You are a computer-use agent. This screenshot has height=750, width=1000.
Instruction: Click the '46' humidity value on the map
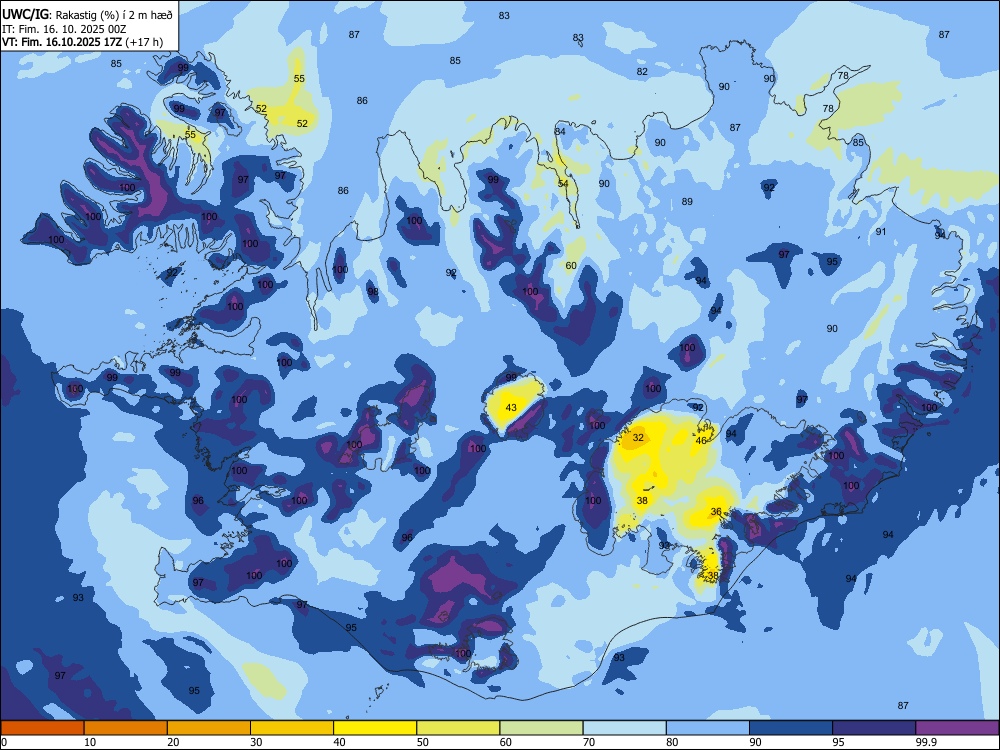pyautogui.click(x=701, y=441)
